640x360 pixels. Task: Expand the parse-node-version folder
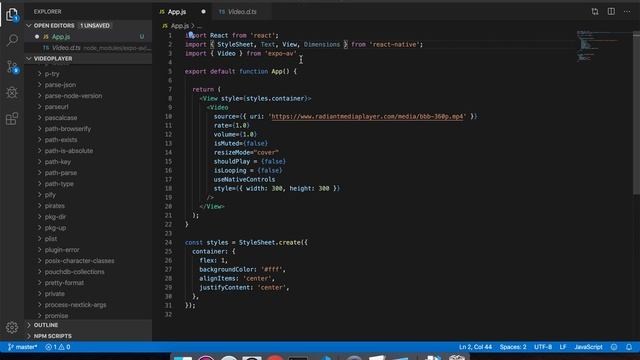pyautogui.click(x=88, y=96)
